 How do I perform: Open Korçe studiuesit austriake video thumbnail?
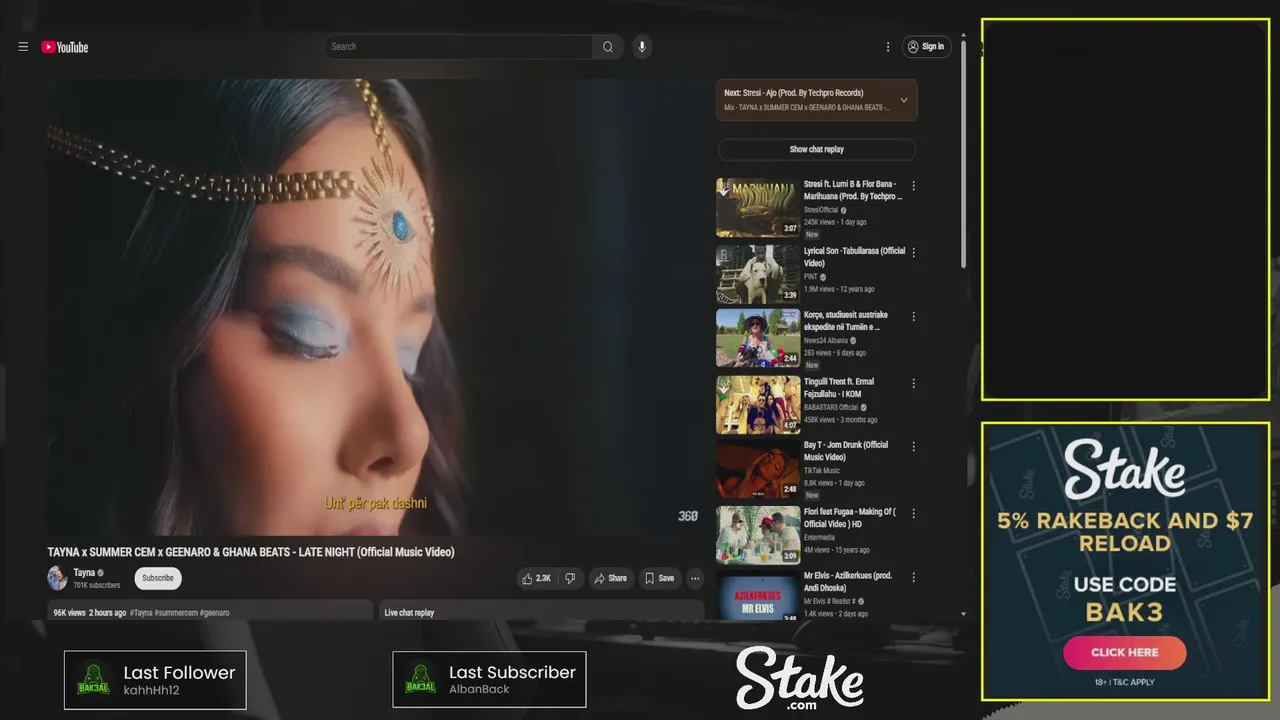[x=758, y=338]
